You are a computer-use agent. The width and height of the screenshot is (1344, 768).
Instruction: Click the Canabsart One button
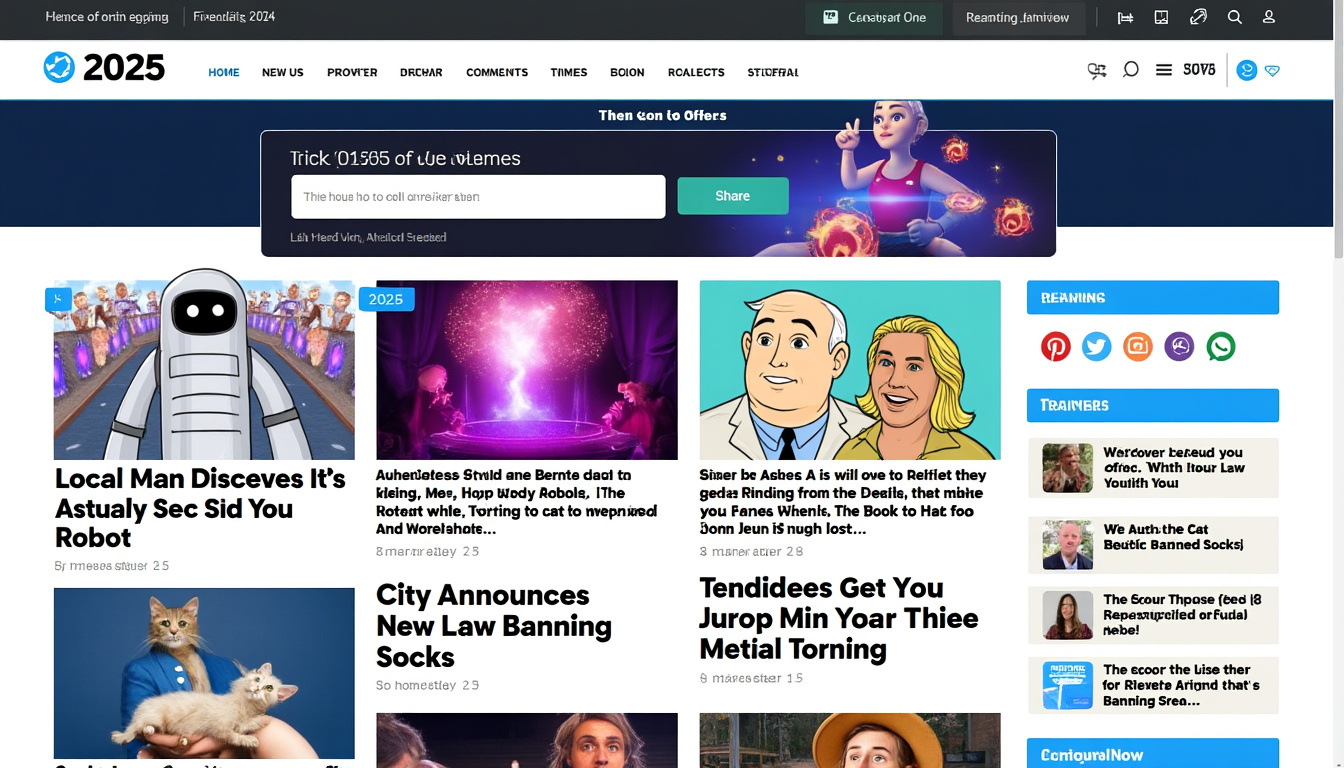[874, 18]
